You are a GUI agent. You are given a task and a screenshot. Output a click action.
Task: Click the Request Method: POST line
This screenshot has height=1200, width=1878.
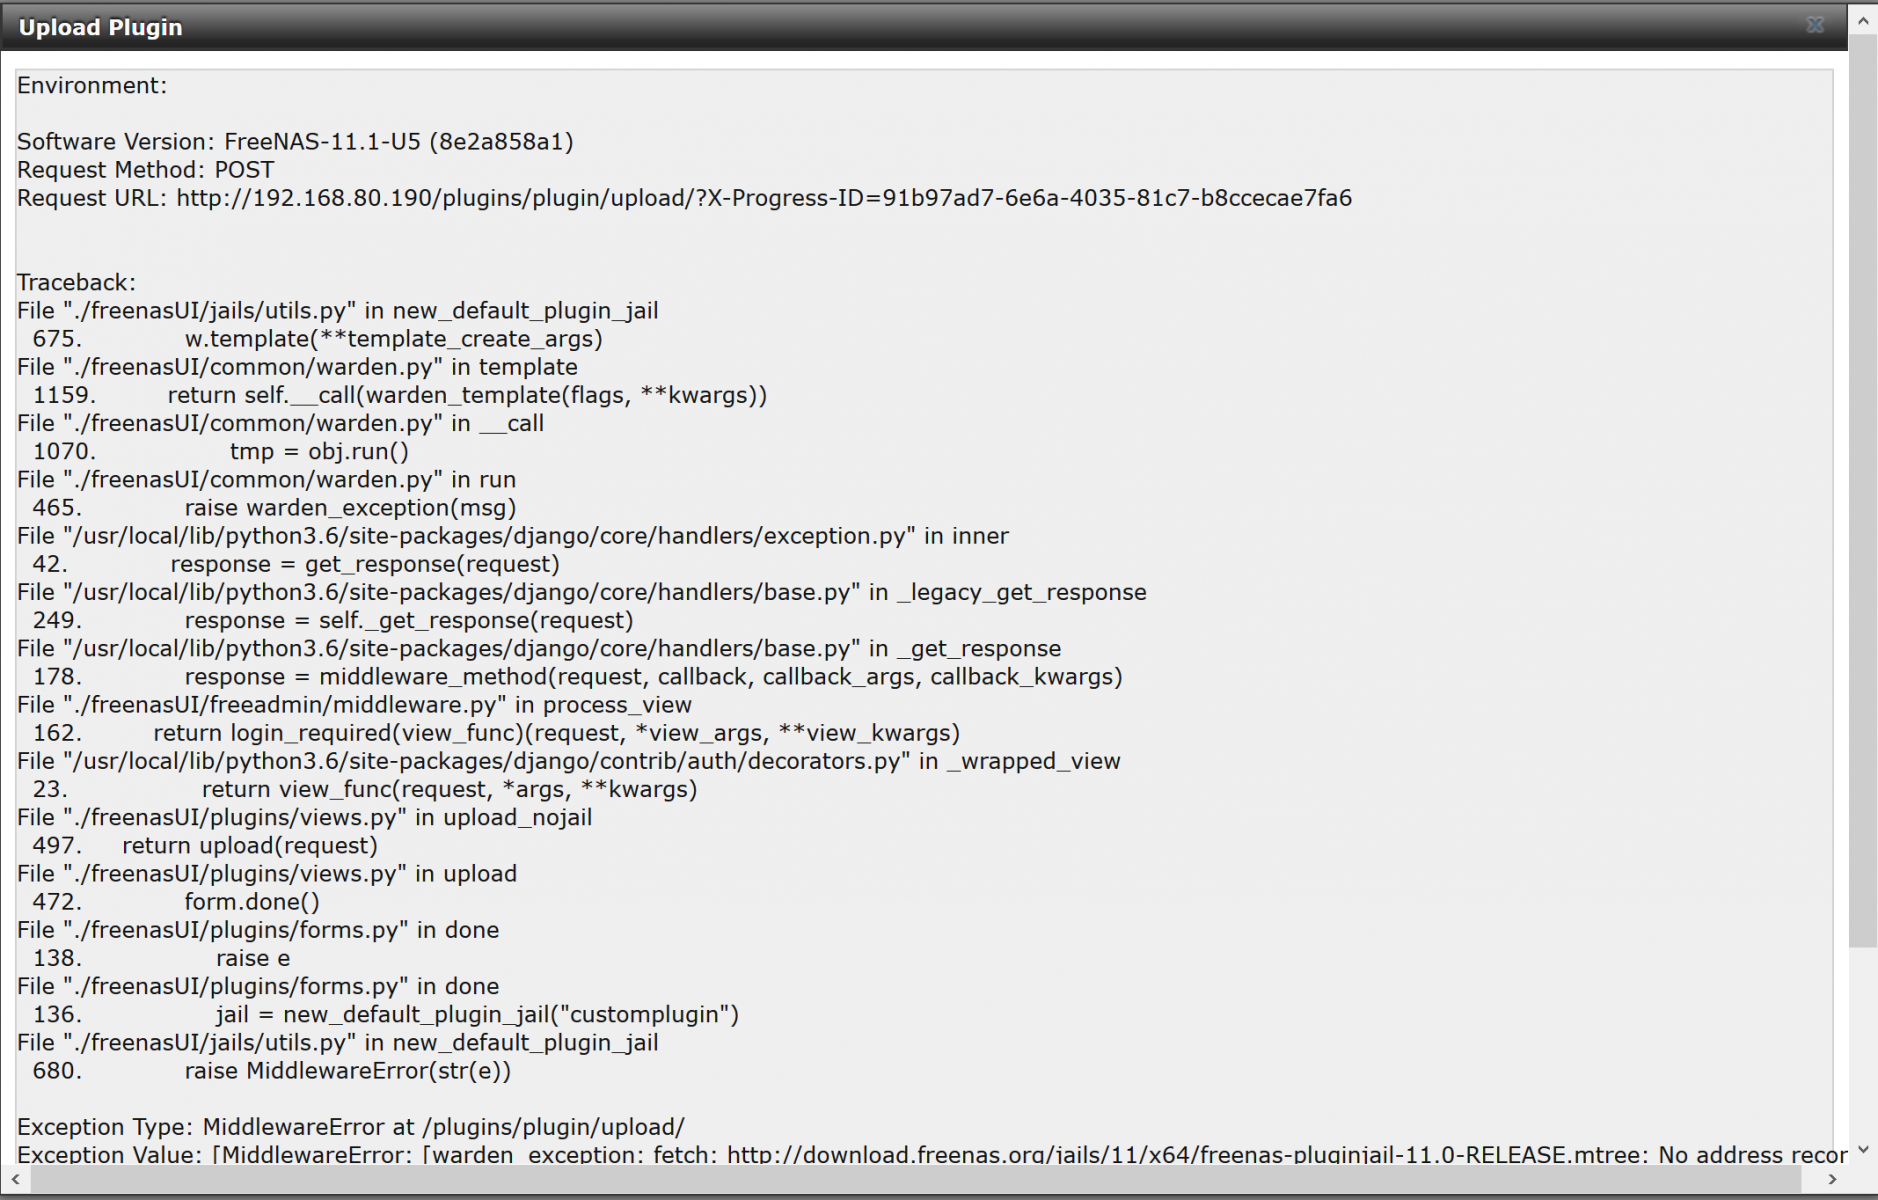pos(145,170)
